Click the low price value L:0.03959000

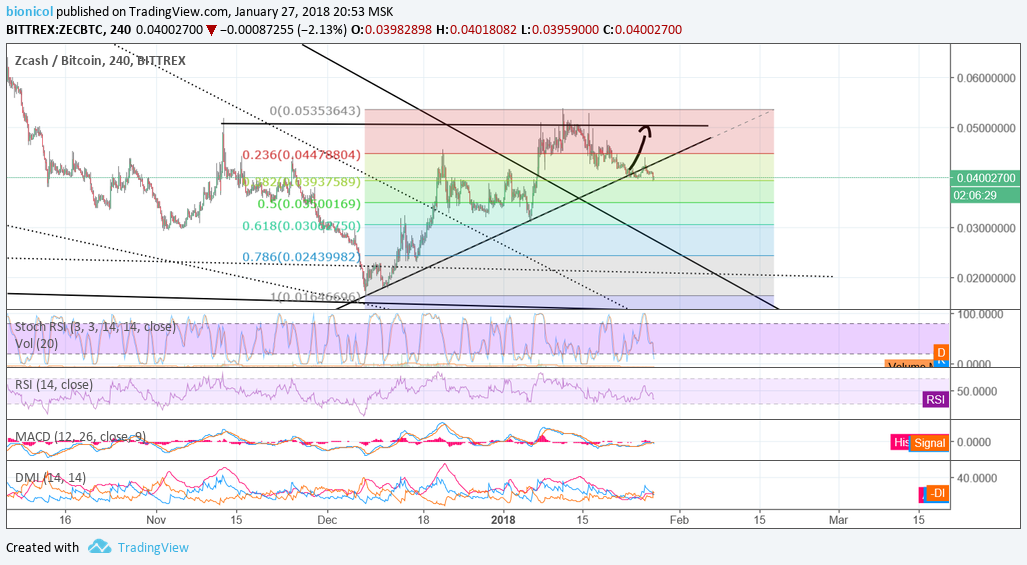[x=559, y=30]
